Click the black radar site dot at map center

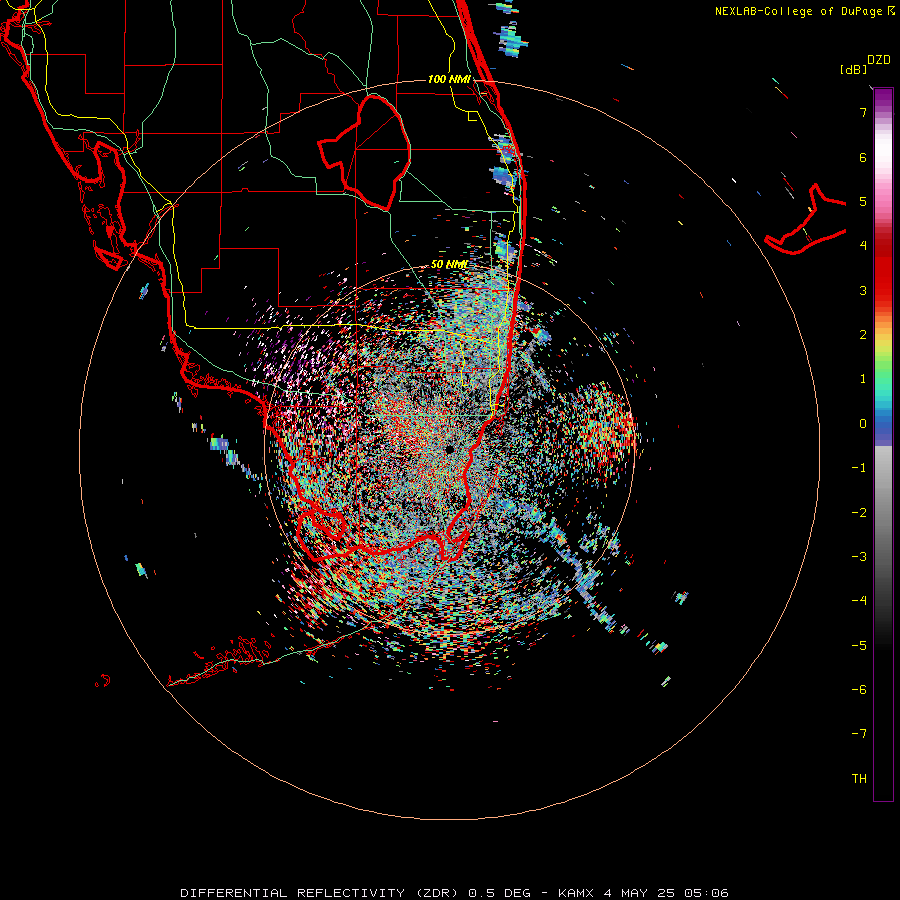[449, 449]
